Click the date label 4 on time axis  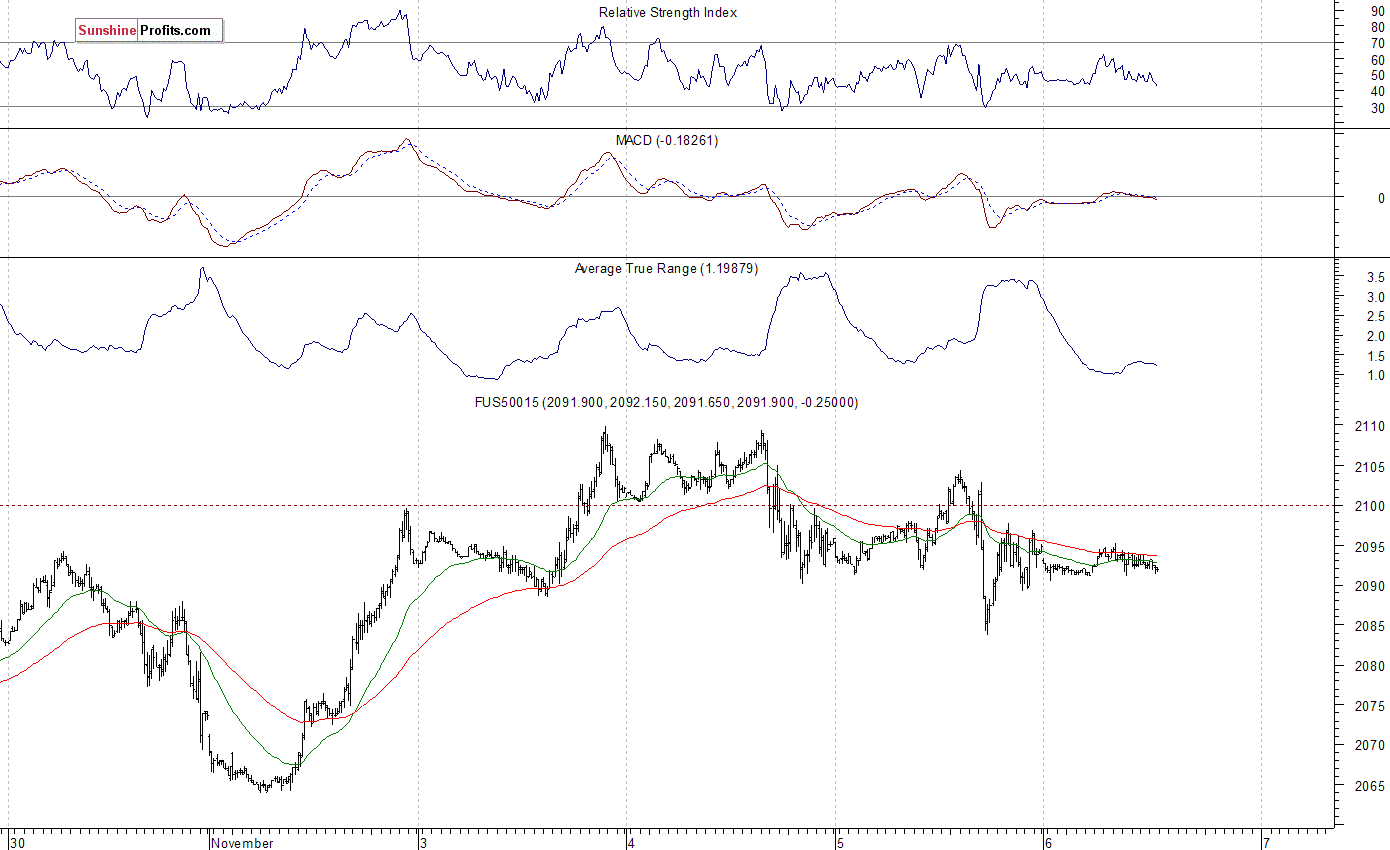pos(632,843)
